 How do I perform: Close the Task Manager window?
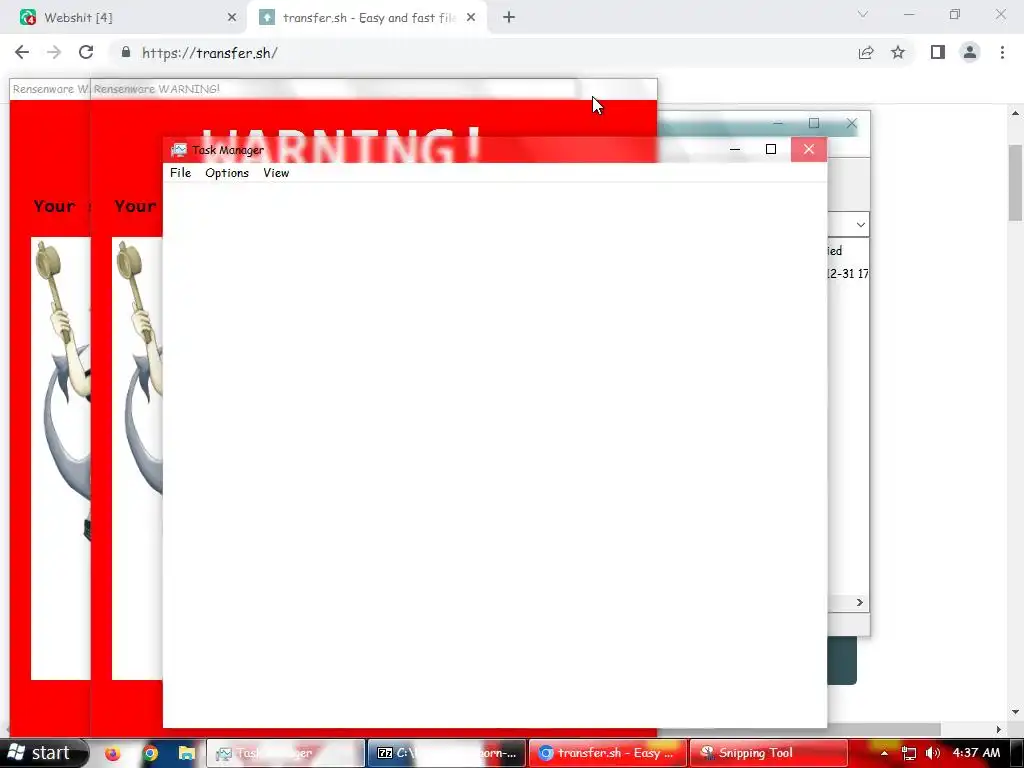pyautogui.click(x=808, y=150)
